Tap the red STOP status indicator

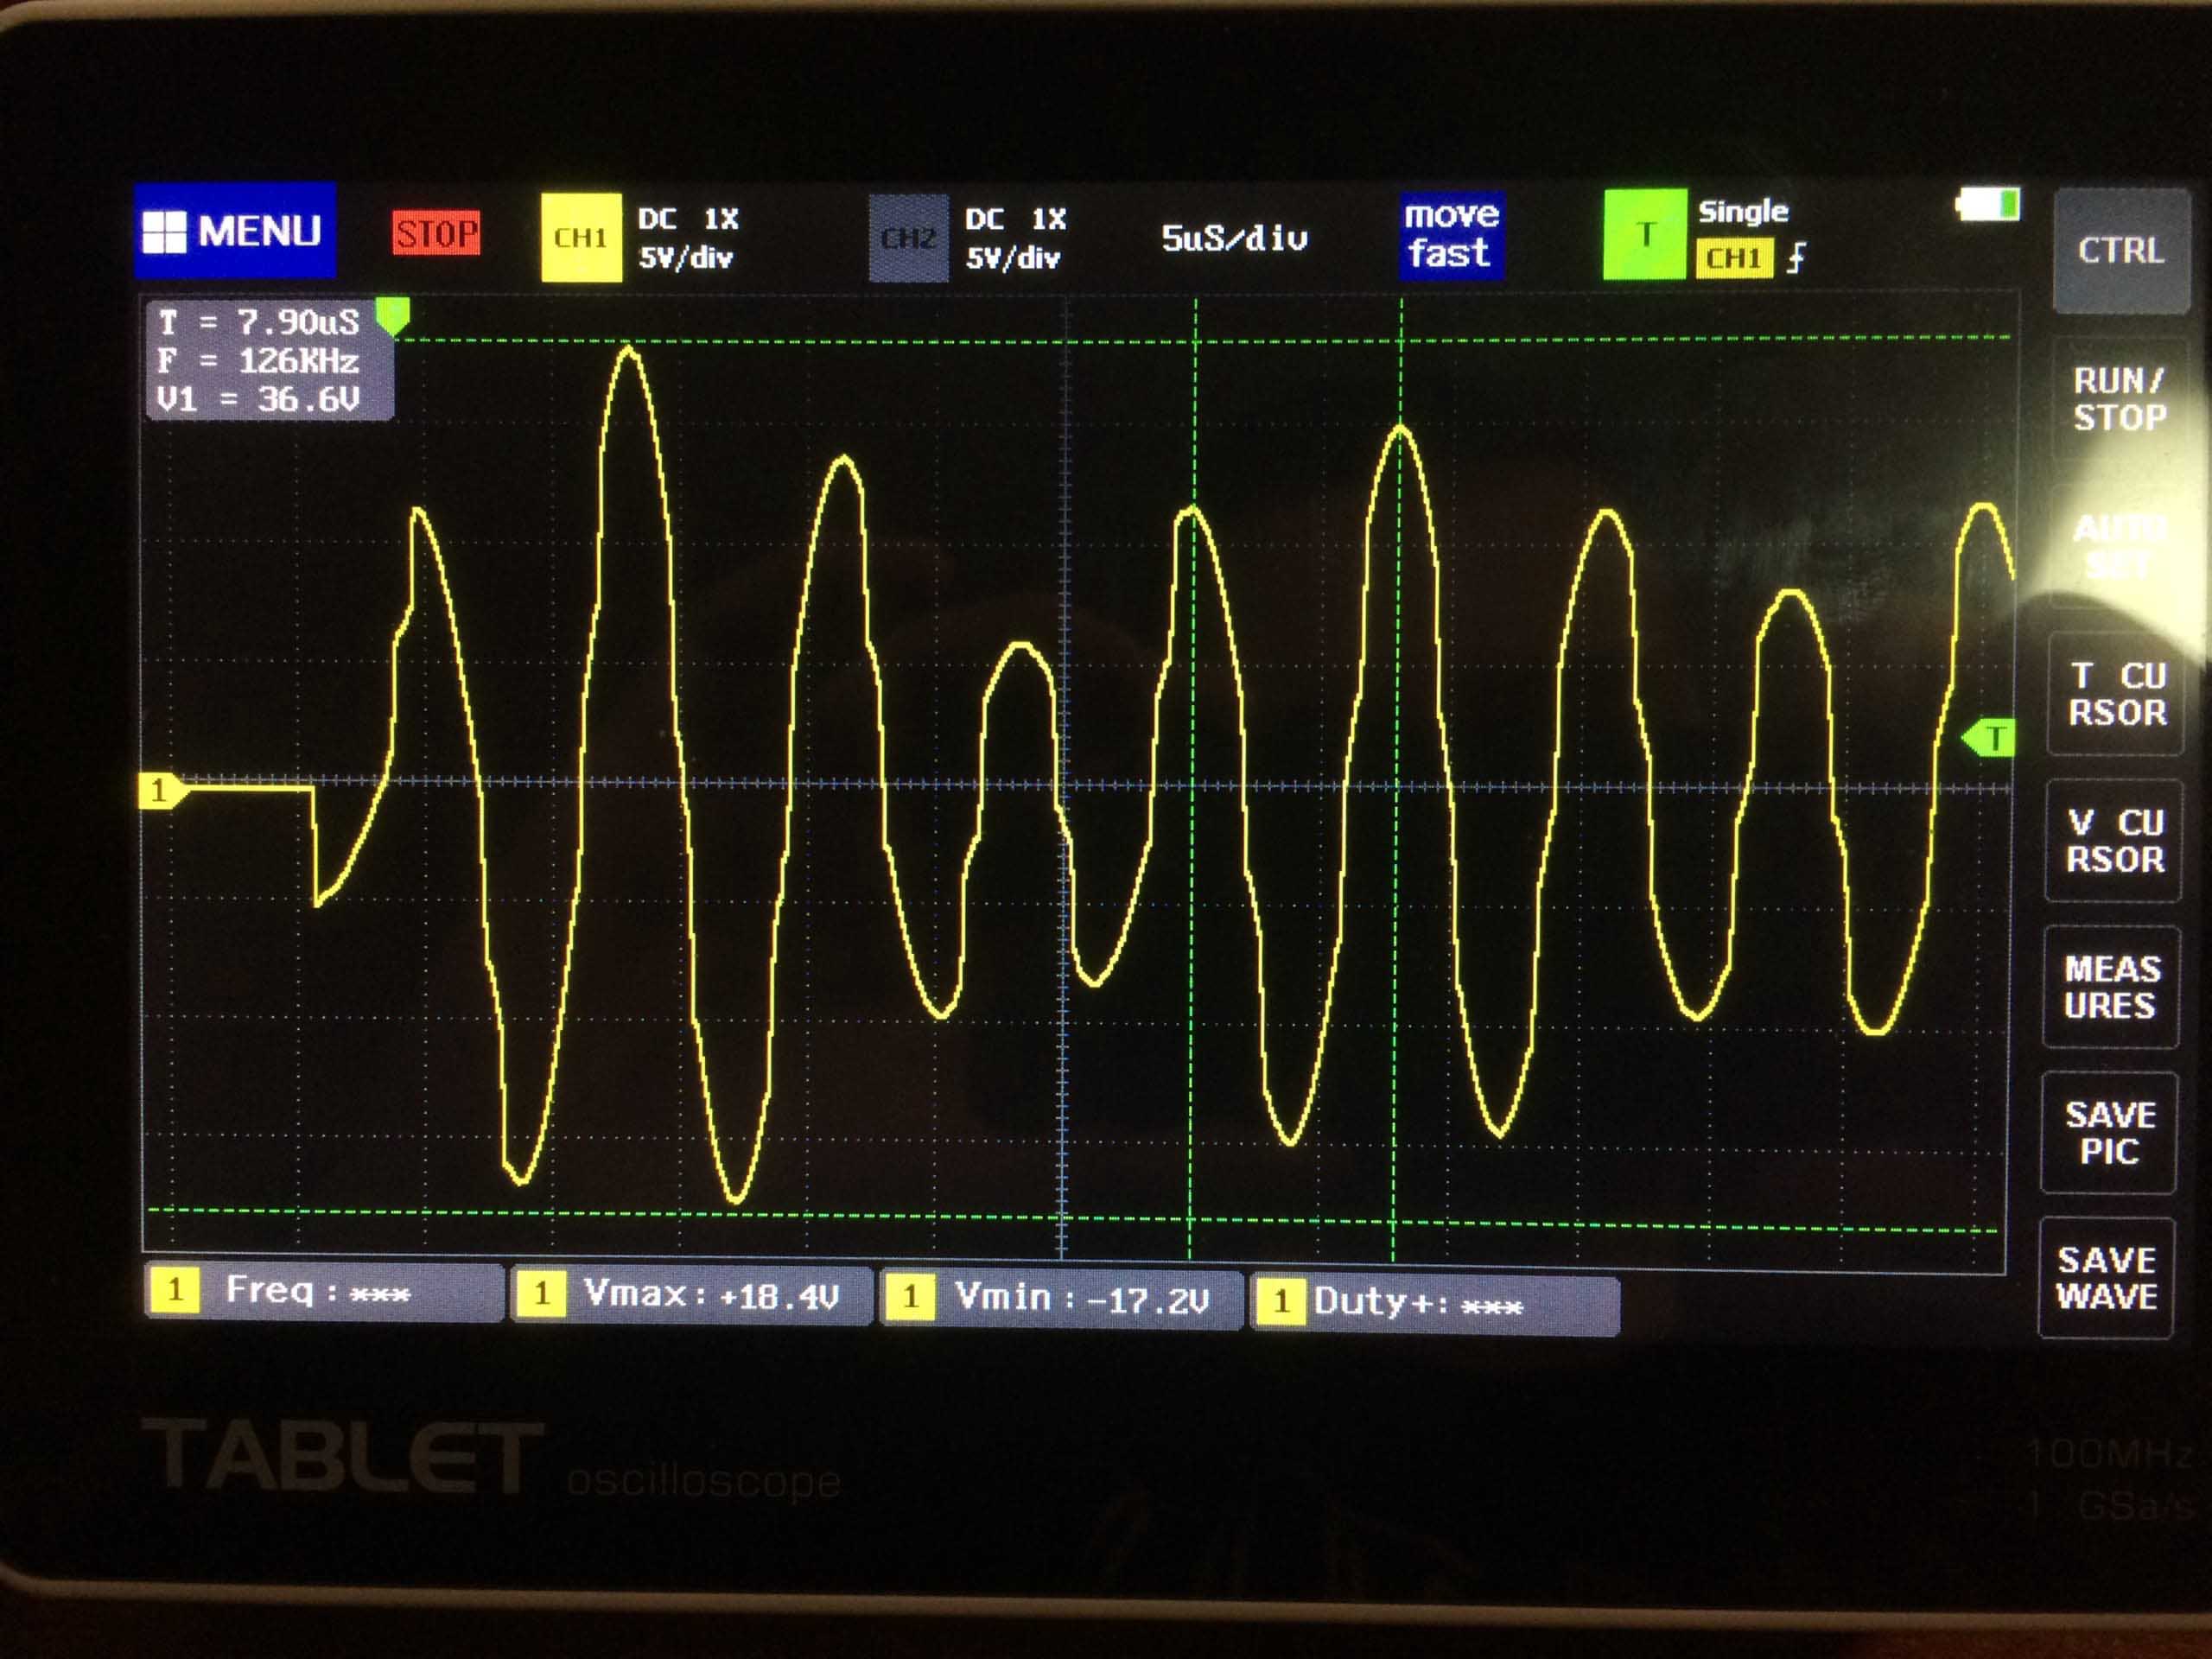tap(436, 234)
